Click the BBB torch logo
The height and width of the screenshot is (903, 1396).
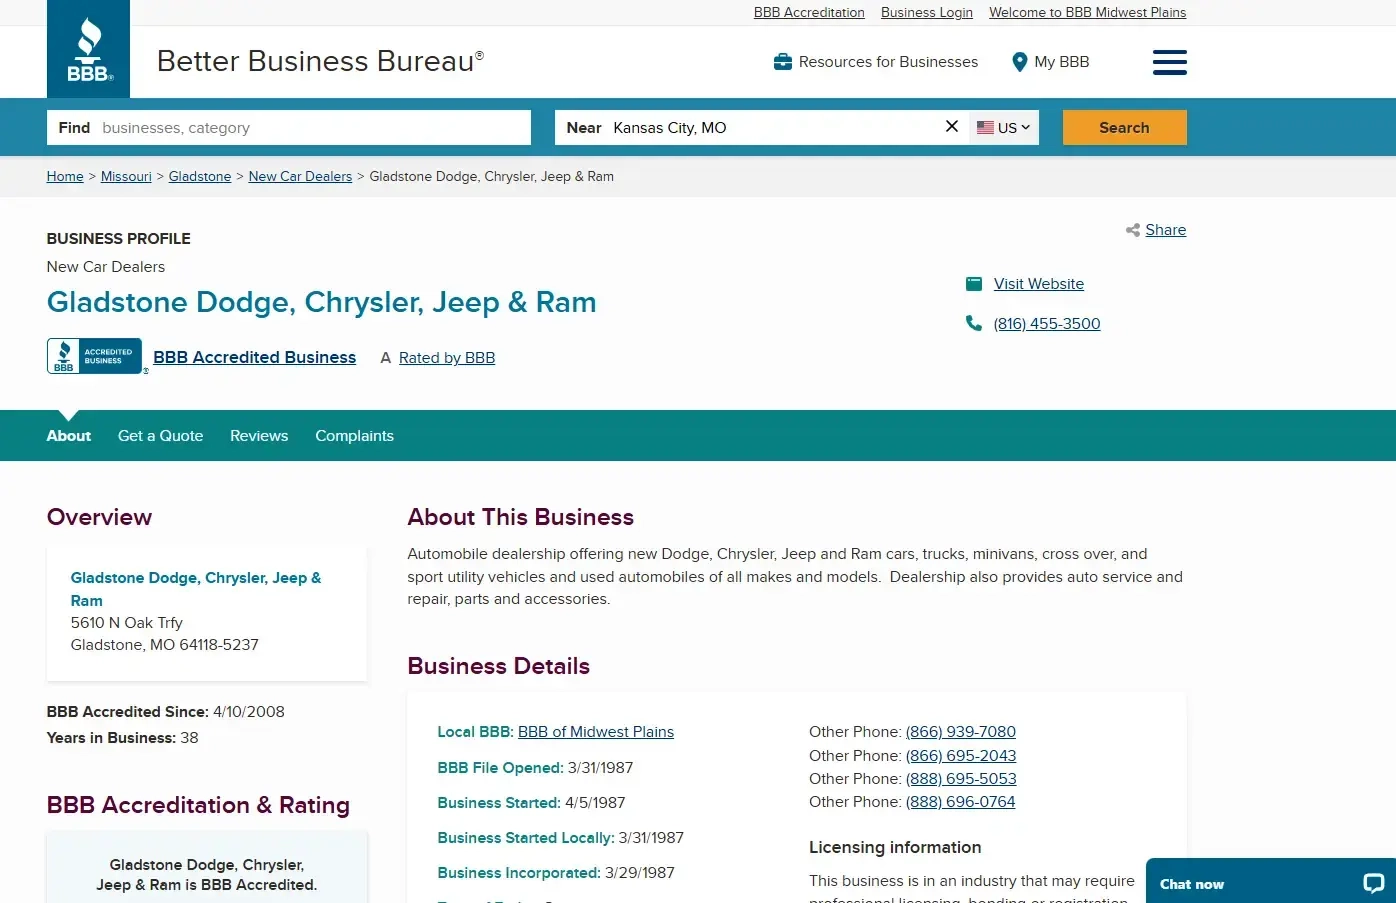click(x=89, y=49)
